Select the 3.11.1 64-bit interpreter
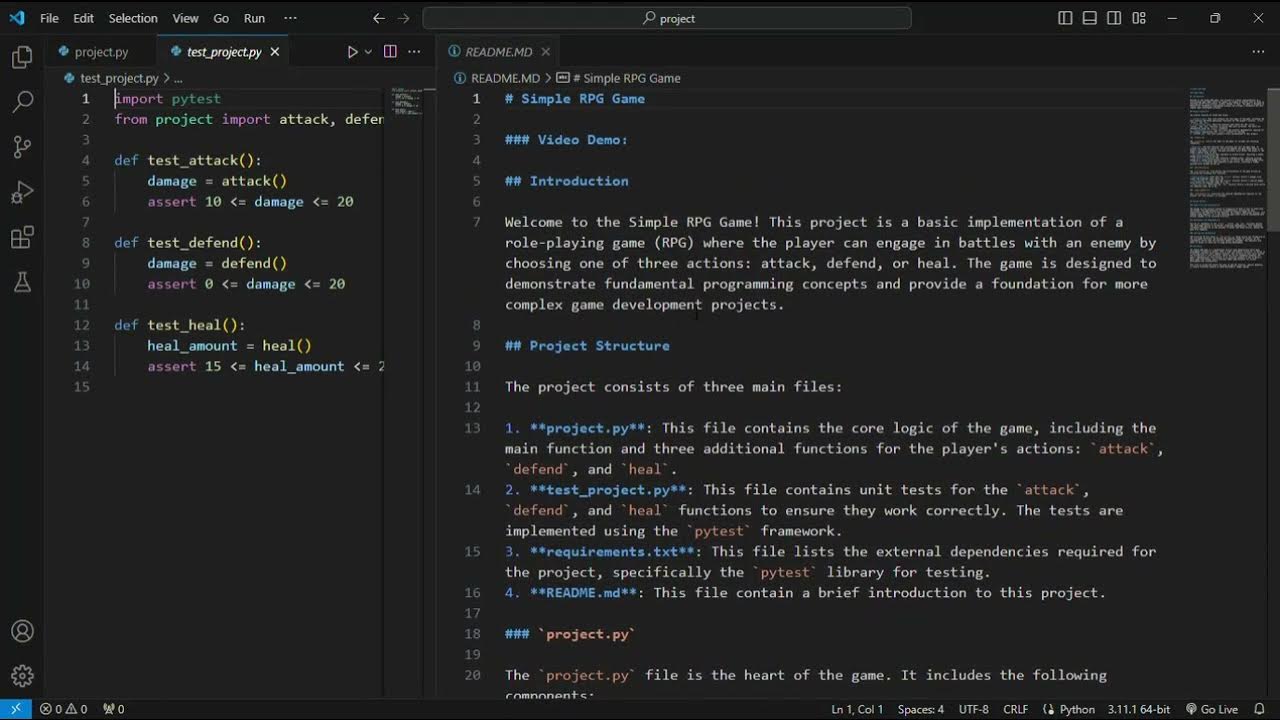The width and height of the screenshot is (1280, 720). (x=1139, y=709)
